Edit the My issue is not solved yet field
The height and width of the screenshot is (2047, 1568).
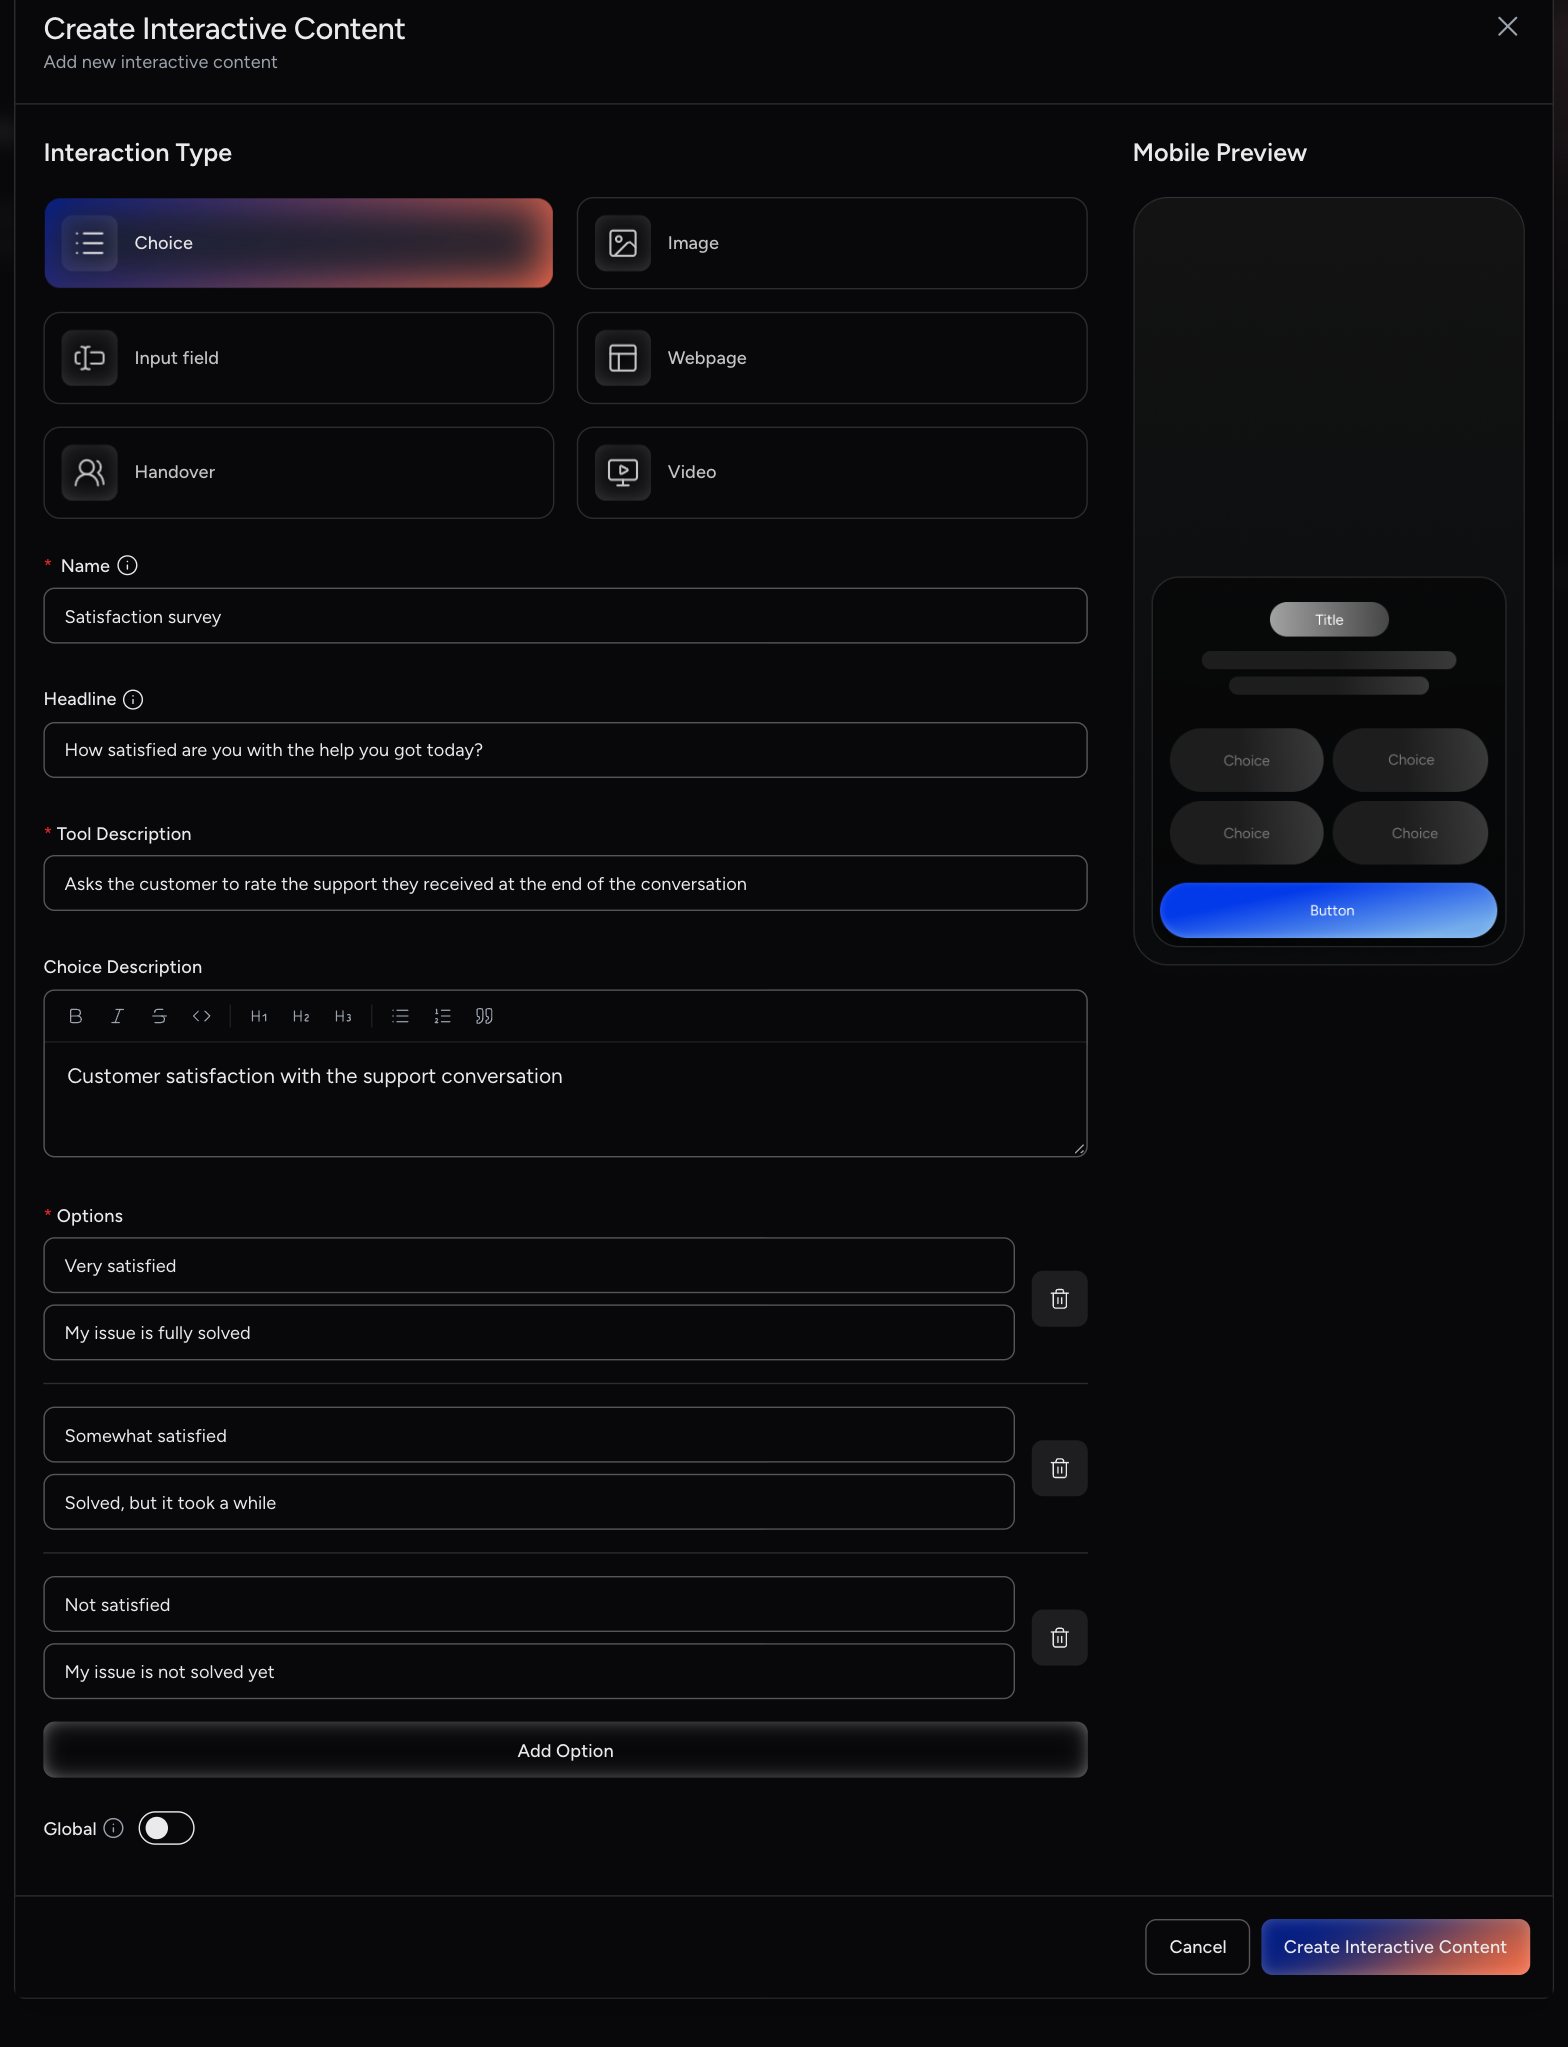tap(529, 1671)
